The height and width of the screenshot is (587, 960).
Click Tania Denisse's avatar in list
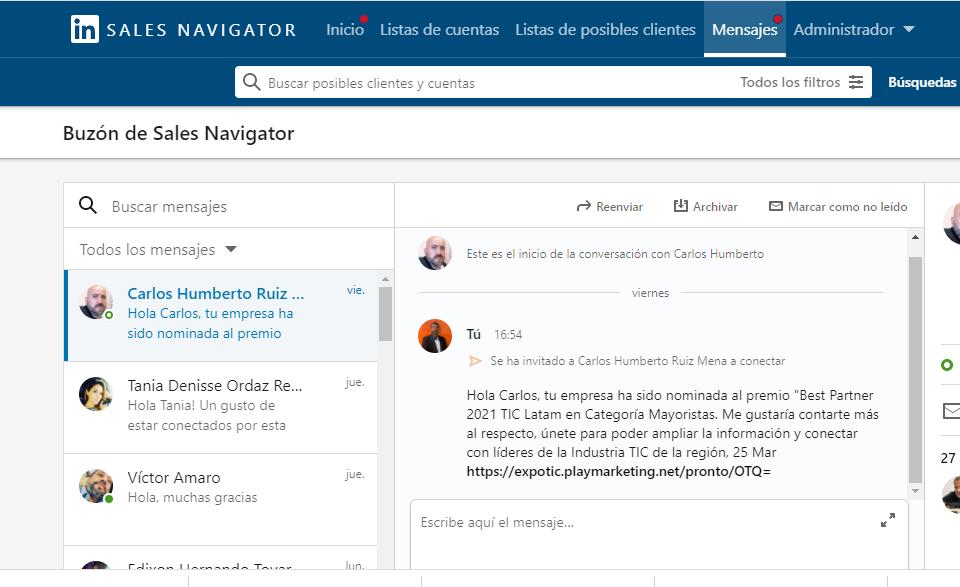tap(96, 394)
